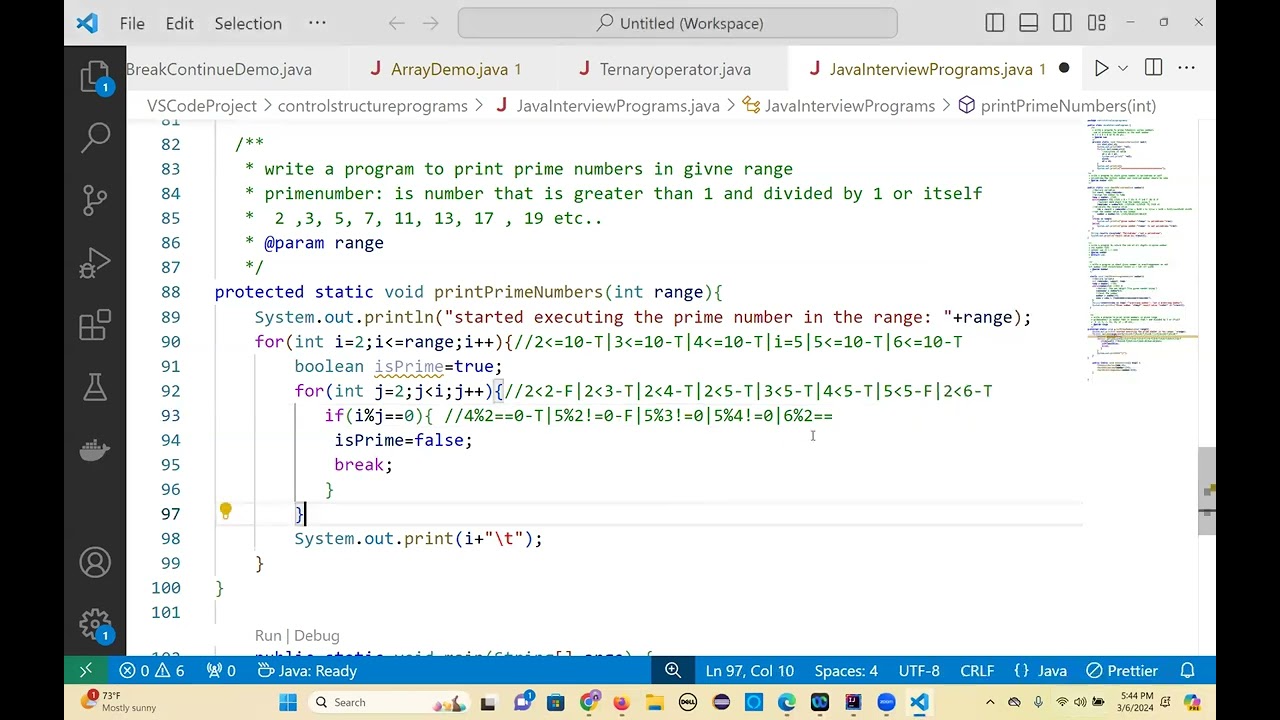Open the Explorer view in the activity bar
This screenshot has height=720, width=1280.
click(95, 77)
